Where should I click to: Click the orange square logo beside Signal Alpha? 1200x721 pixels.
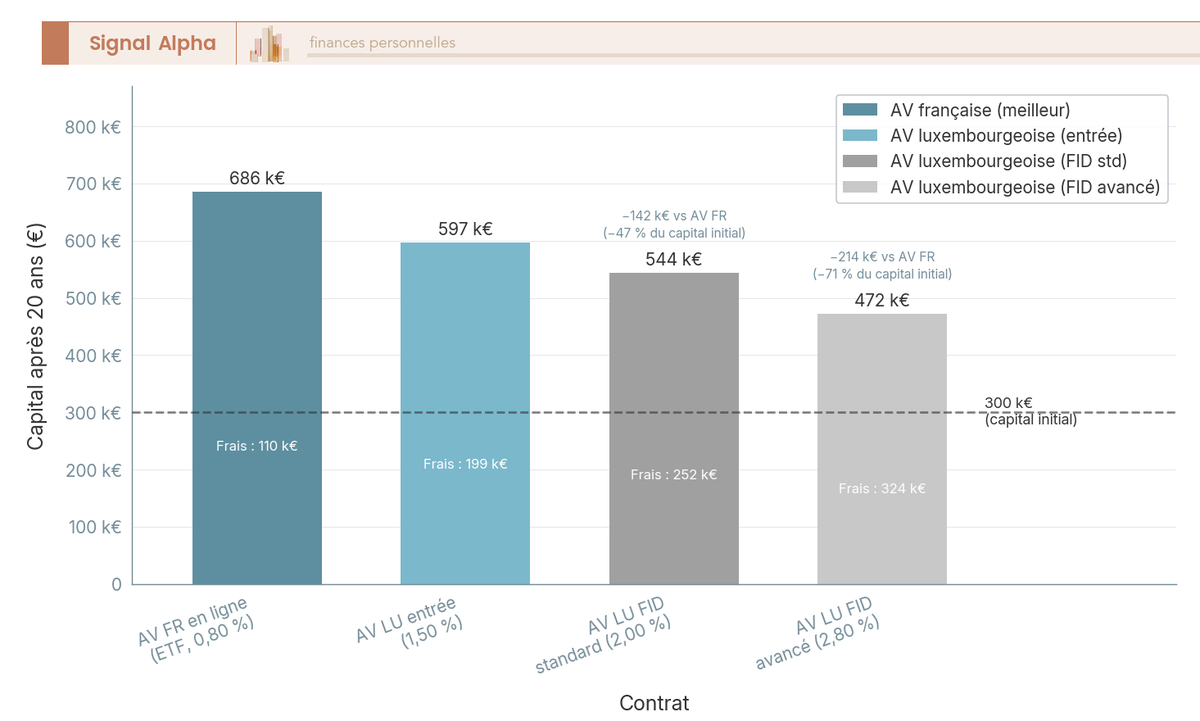(x=55, y=43)
